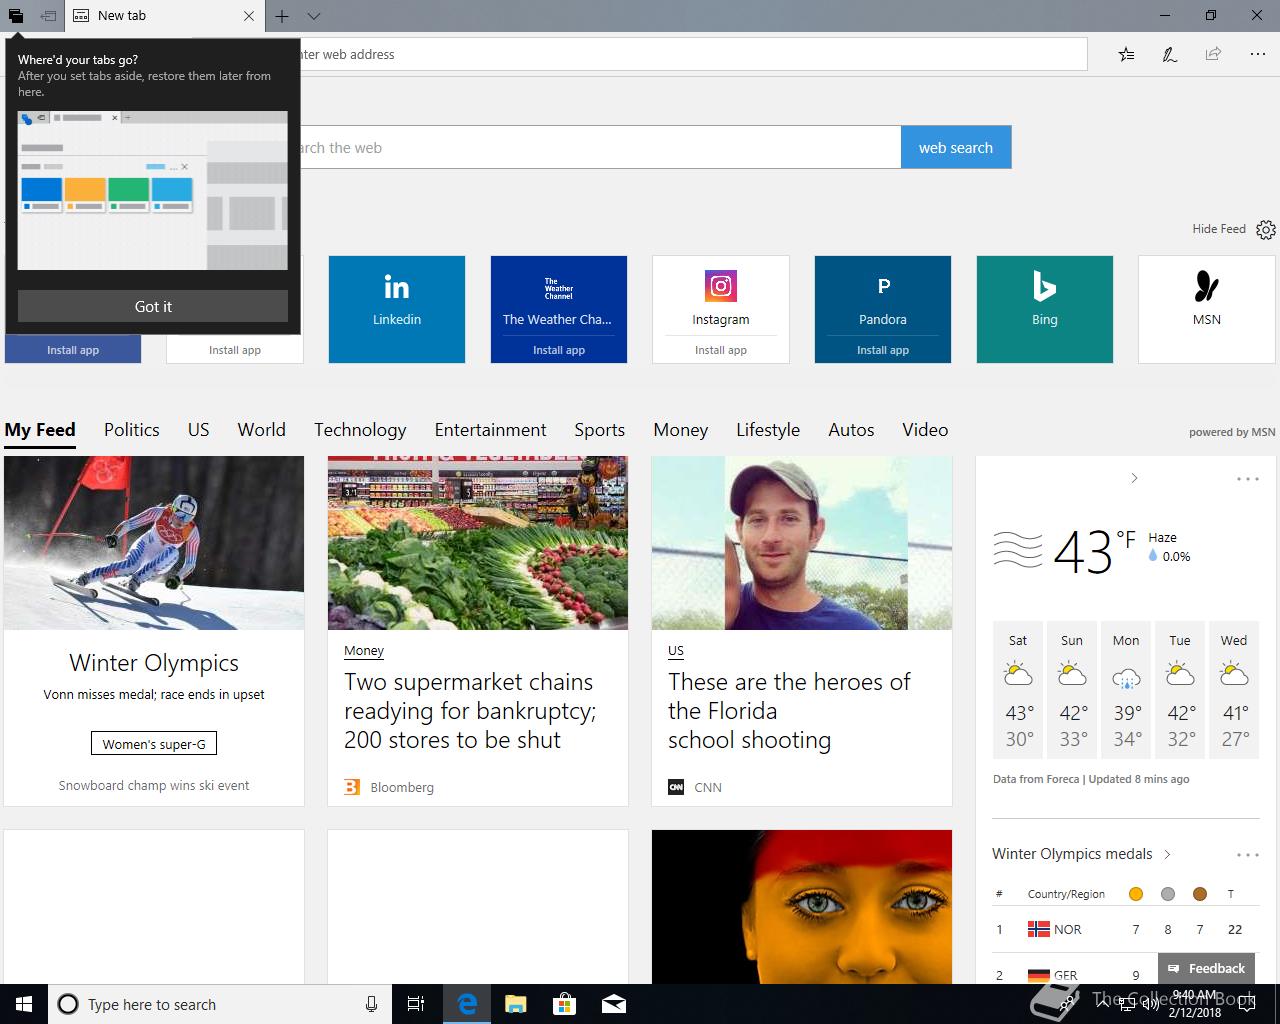
Task: Click Type here to search box
Action: pos(219,1004)
